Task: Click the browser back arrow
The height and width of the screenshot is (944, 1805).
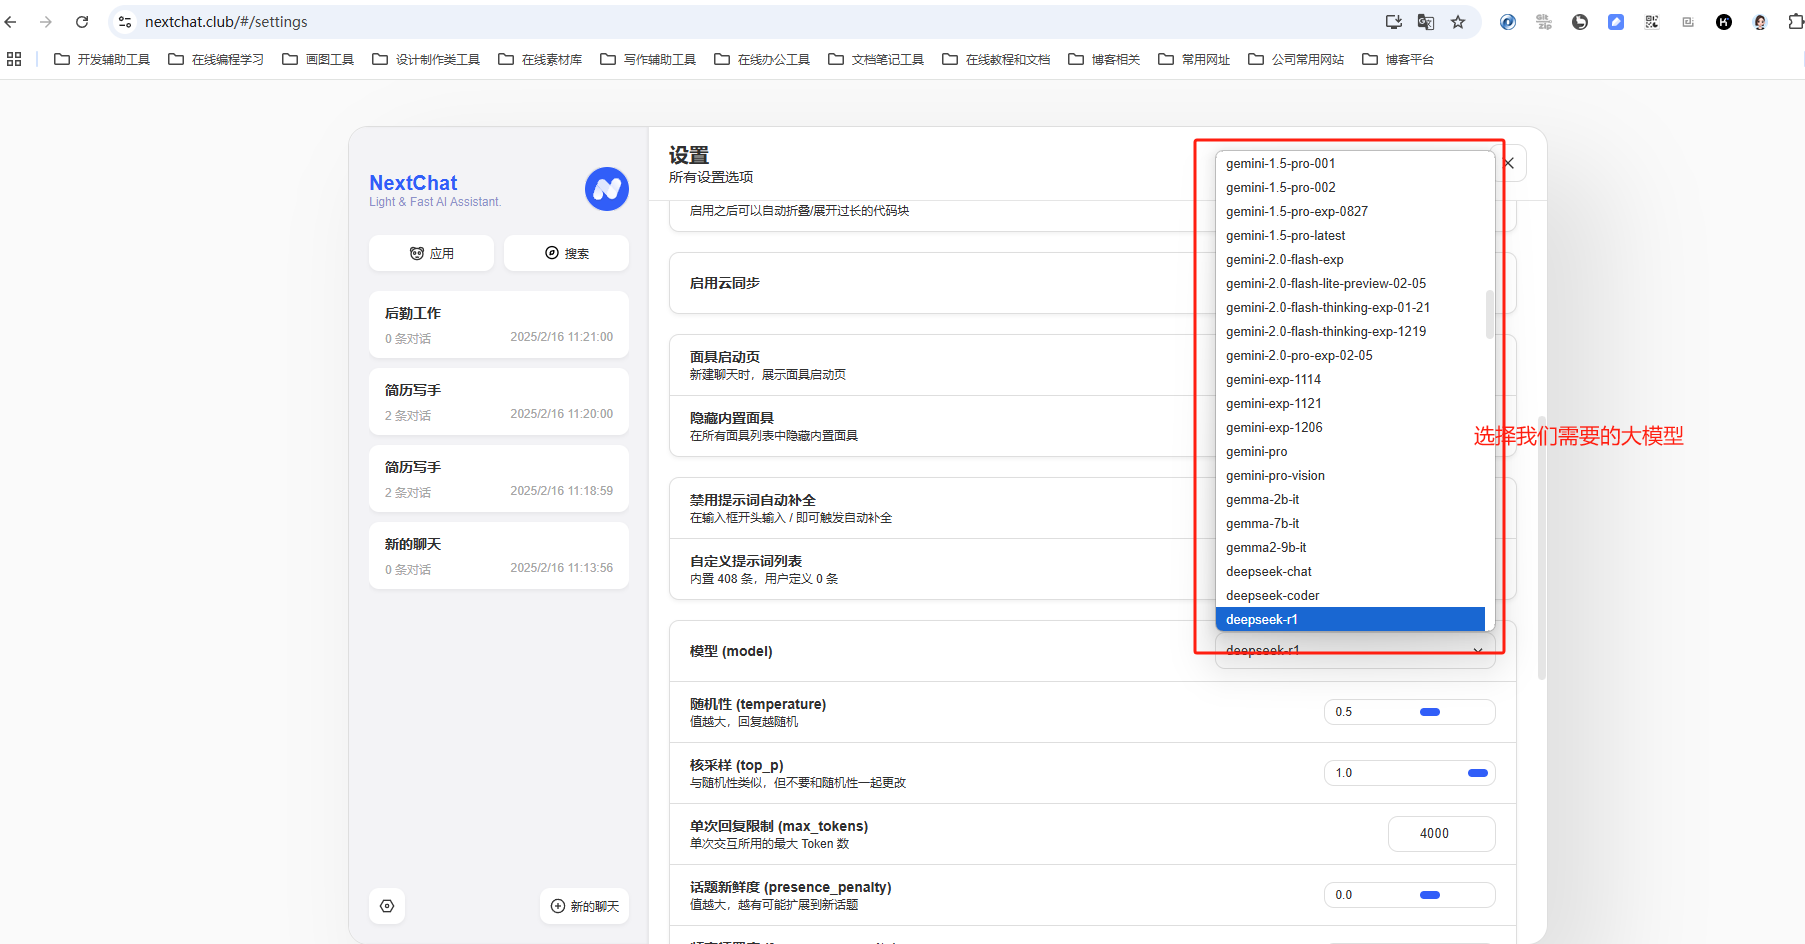Action: click(11, 22)
